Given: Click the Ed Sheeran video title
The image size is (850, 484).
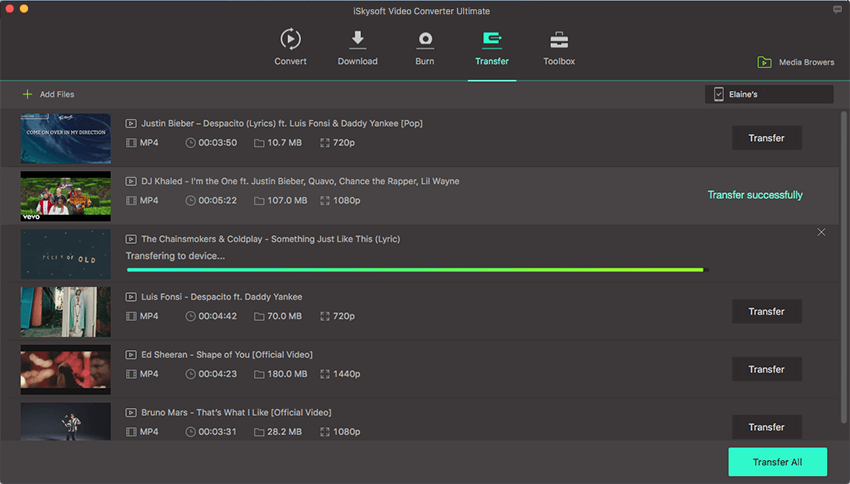Looking at the screenshot, I should point(226,355).
